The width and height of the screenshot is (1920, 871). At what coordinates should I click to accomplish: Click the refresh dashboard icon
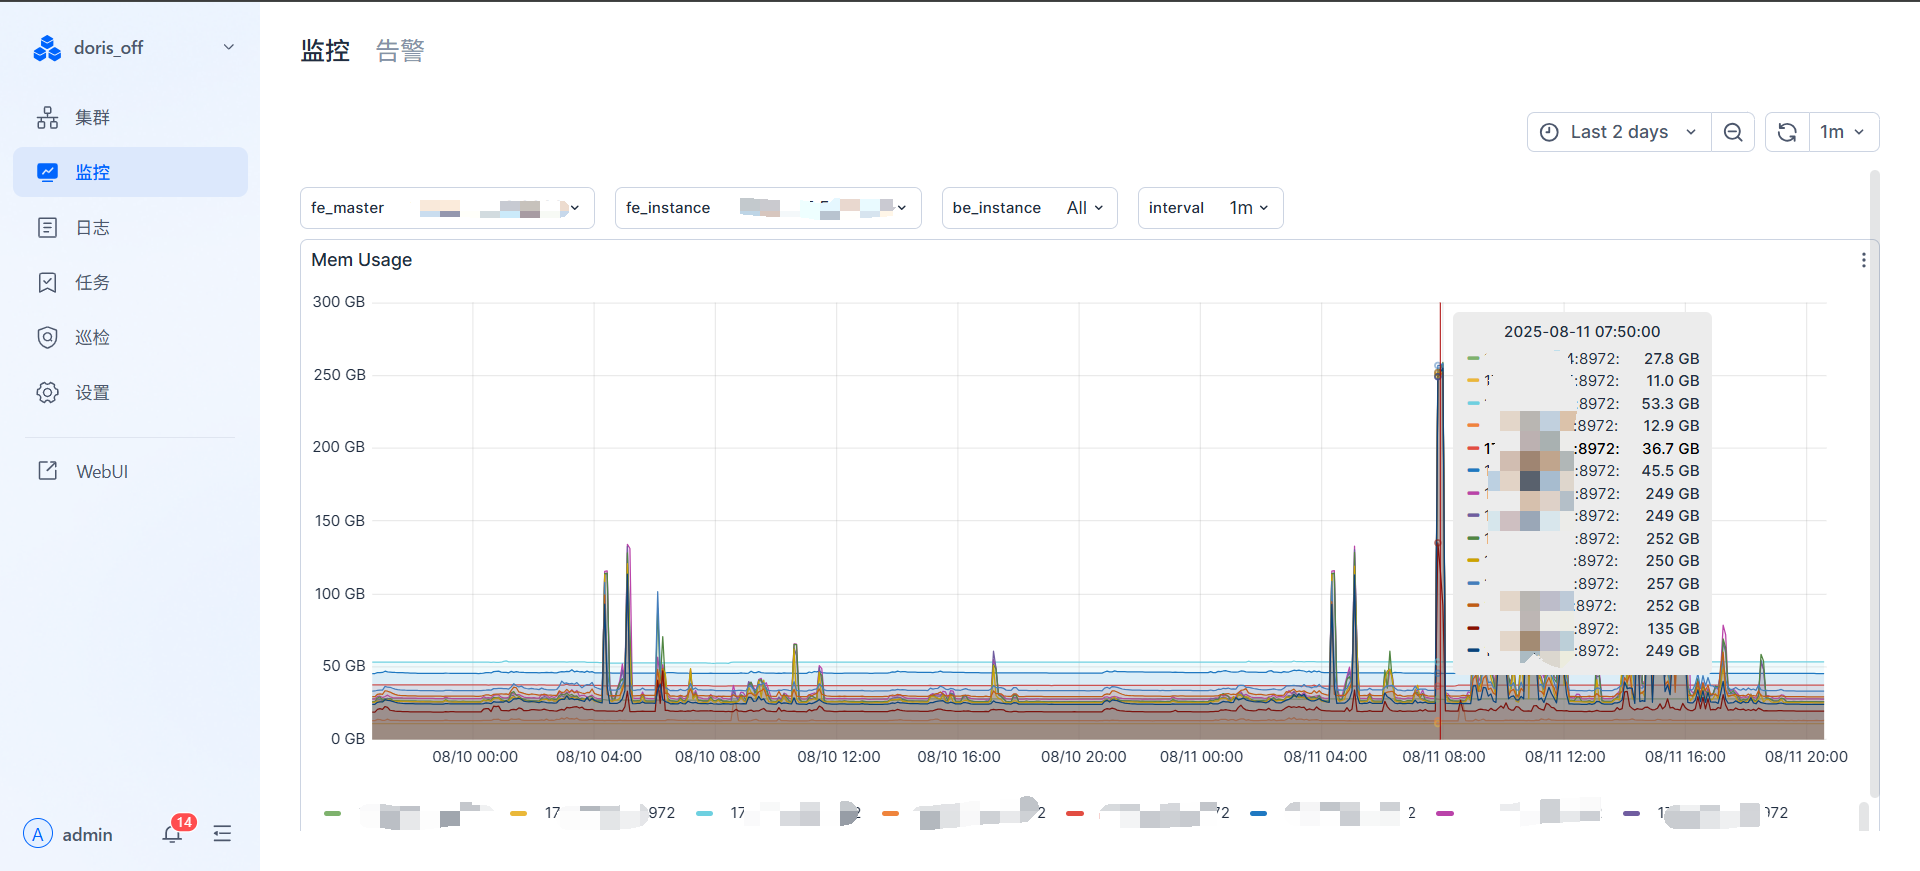click(x=1787, y=132)
